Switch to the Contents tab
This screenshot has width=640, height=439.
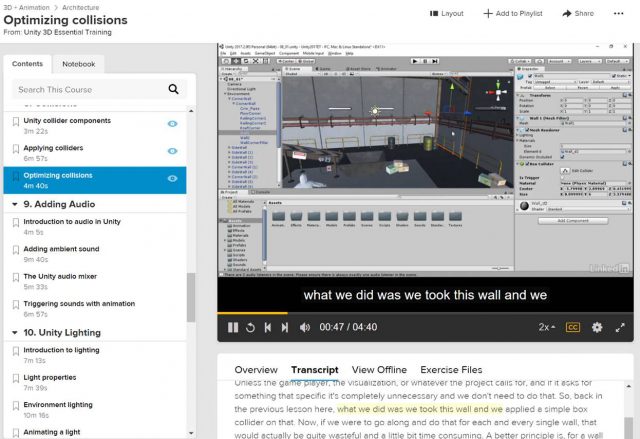(27, 64)
